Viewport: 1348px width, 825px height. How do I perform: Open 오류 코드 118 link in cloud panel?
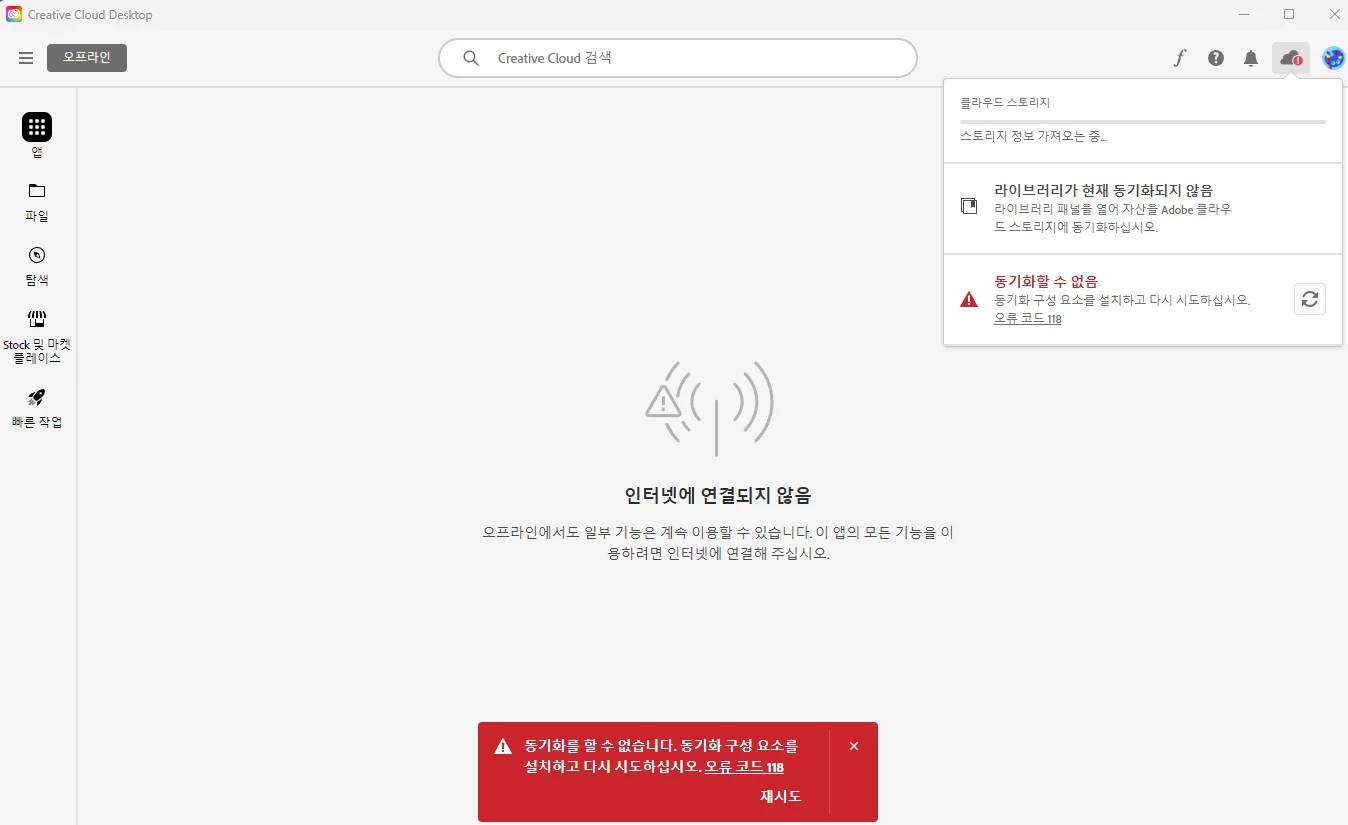(1028, 319)
